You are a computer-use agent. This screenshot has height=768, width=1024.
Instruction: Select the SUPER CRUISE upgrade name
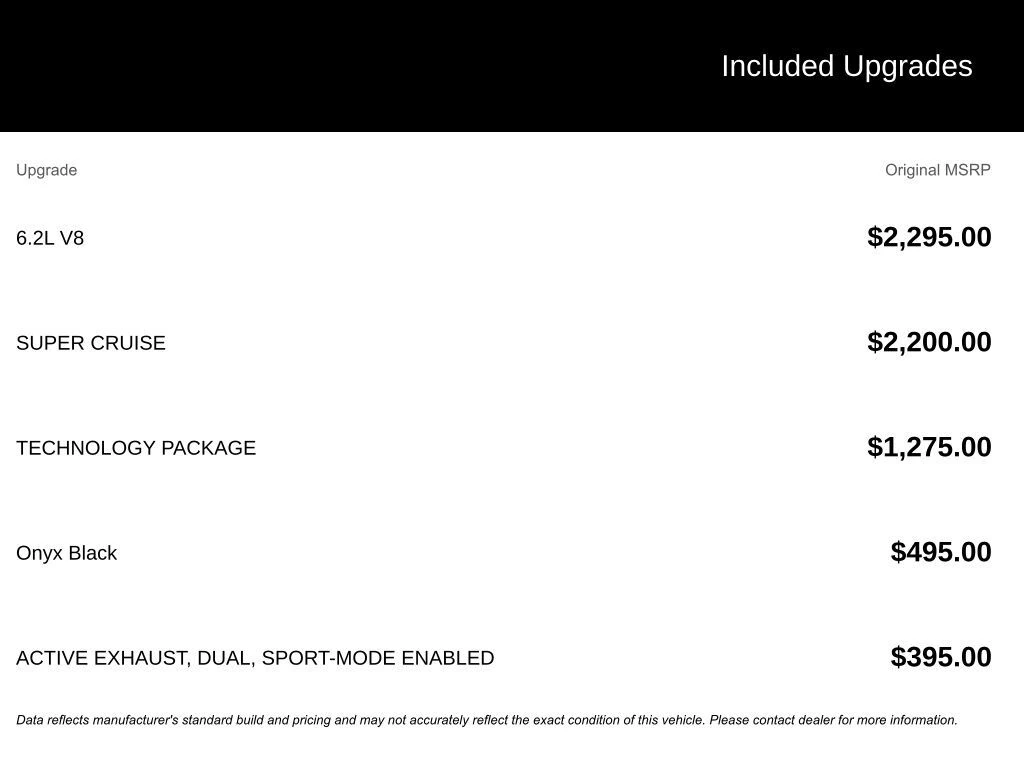[x=91, y=343]
